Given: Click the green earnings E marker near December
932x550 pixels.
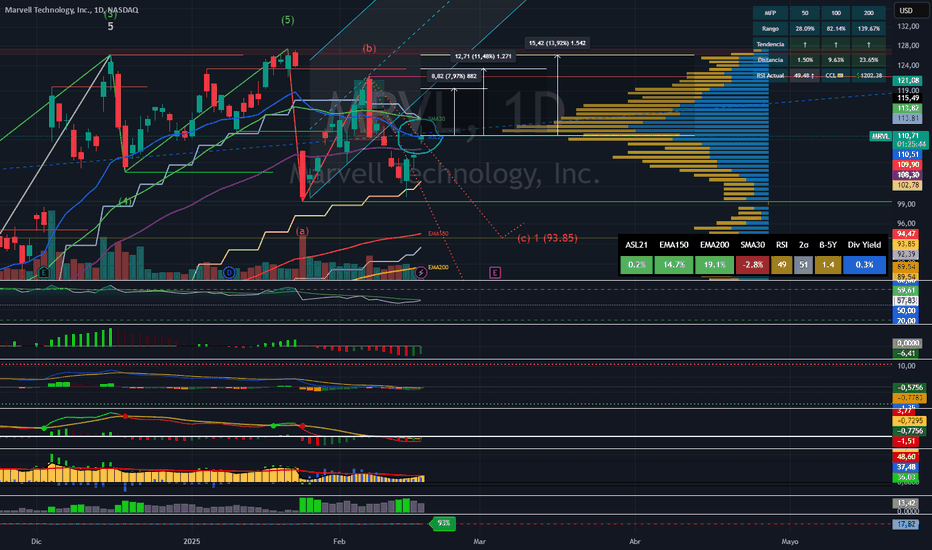Looking at the screenshot, I should 44,272.
